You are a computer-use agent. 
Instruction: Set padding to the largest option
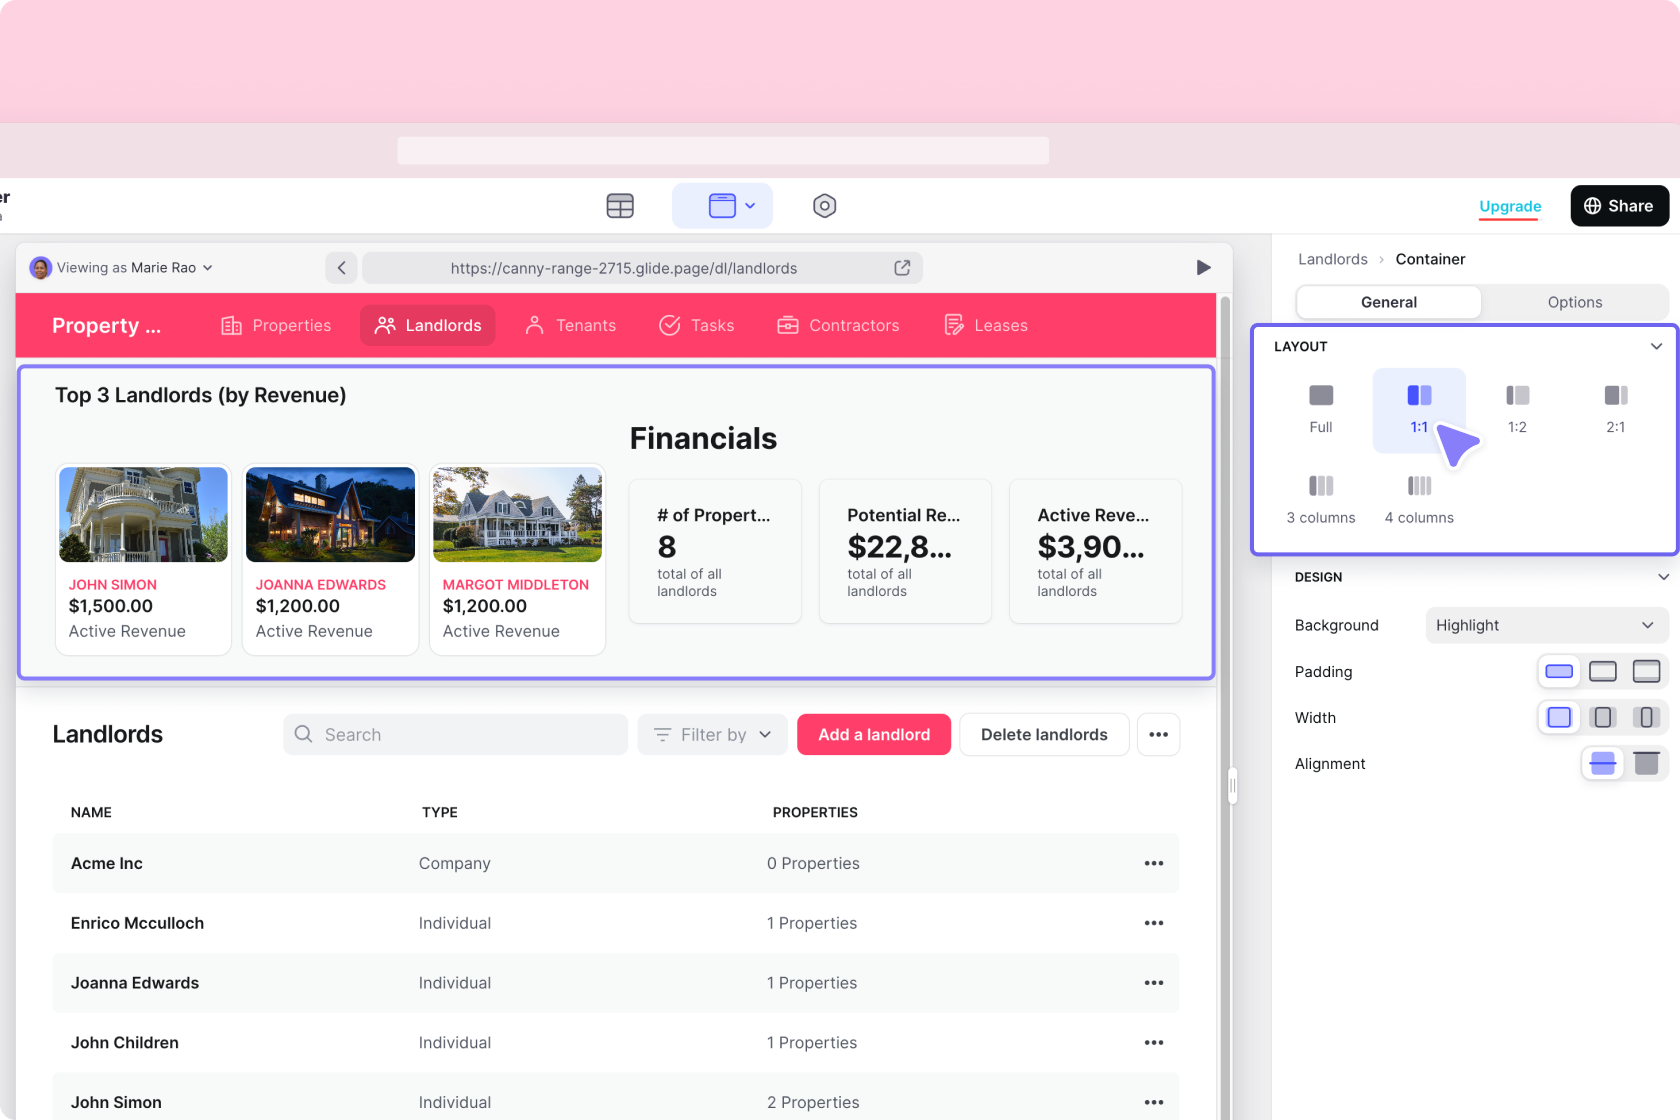pos(1646,672)
